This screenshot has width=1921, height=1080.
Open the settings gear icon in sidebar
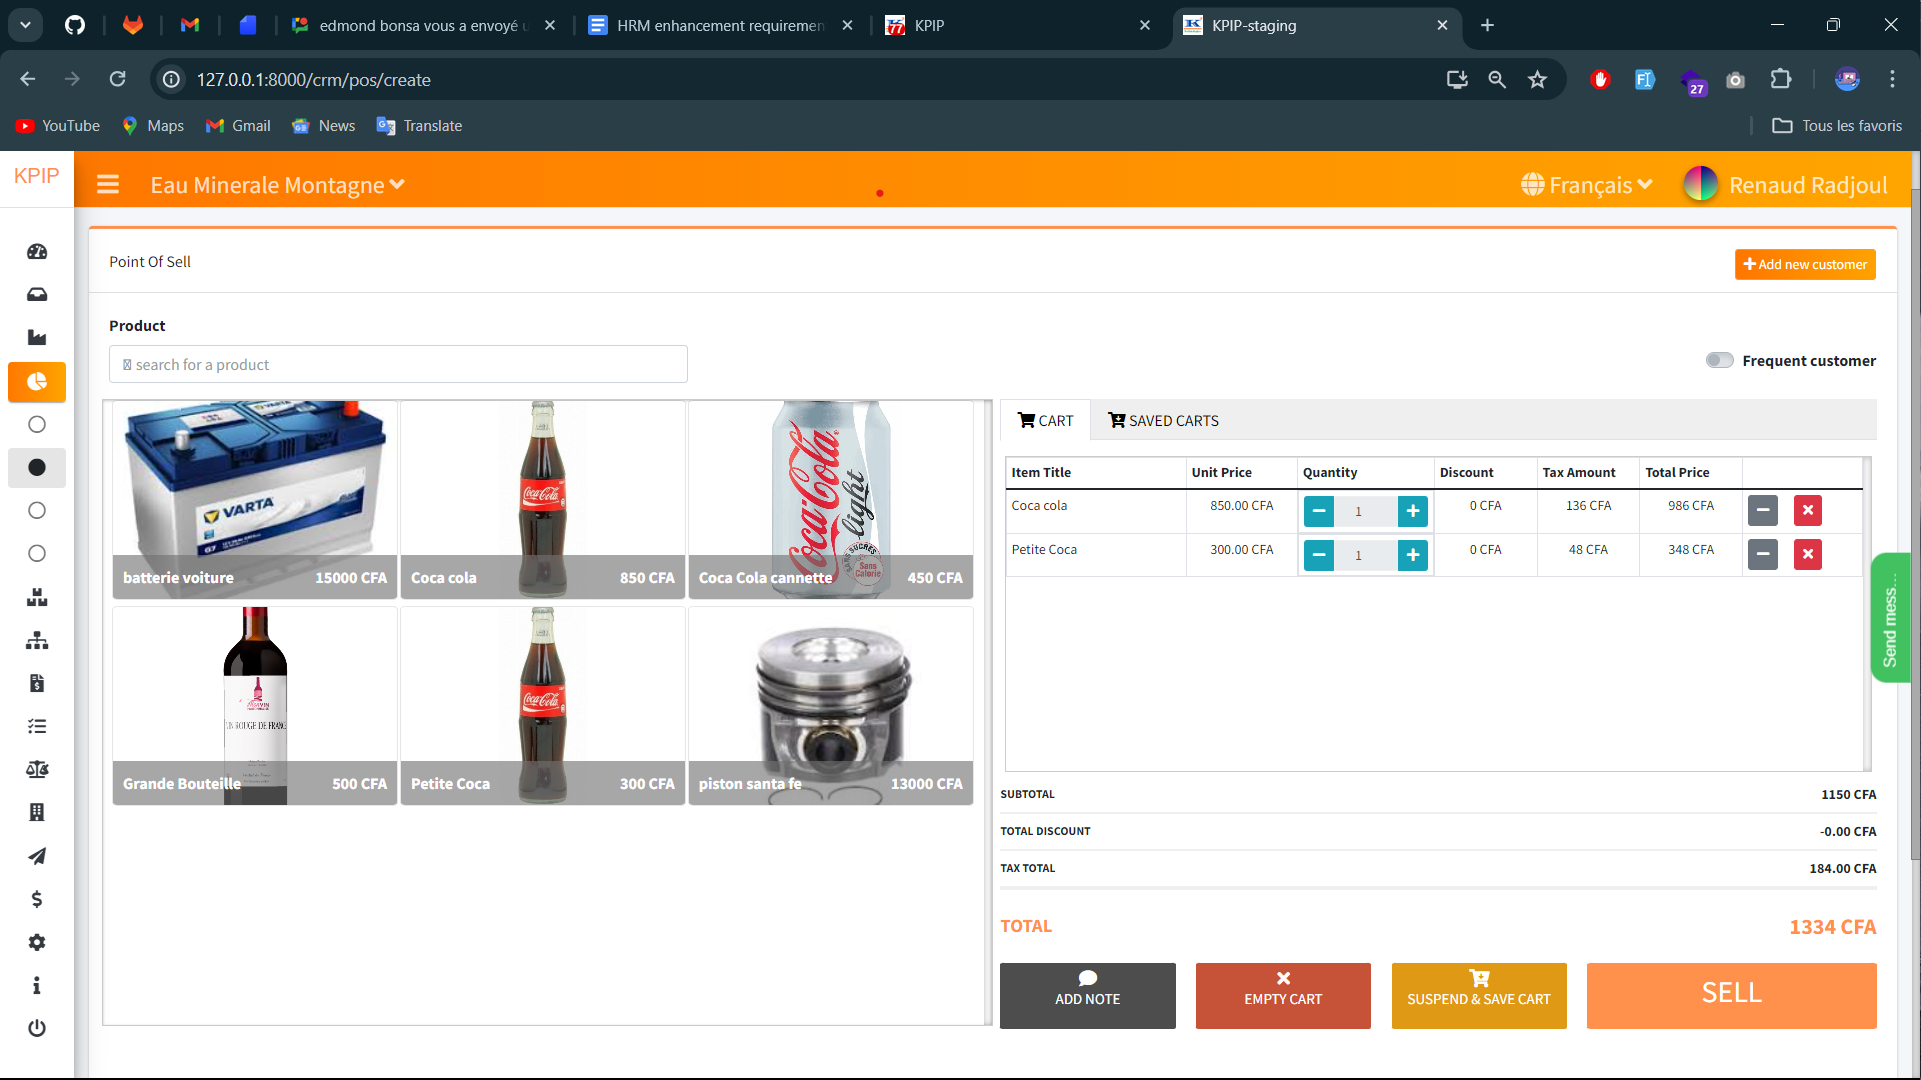tap(37, 942)
